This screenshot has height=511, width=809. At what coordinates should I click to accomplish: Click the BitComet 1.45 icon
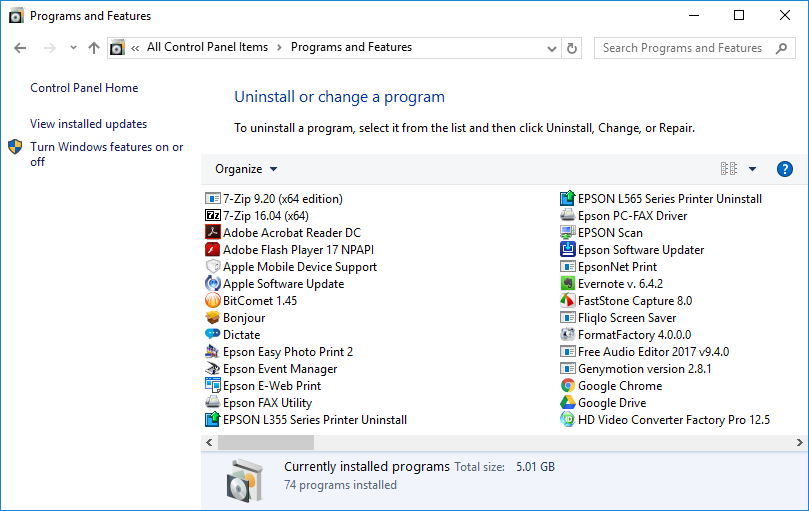[213, 301]
